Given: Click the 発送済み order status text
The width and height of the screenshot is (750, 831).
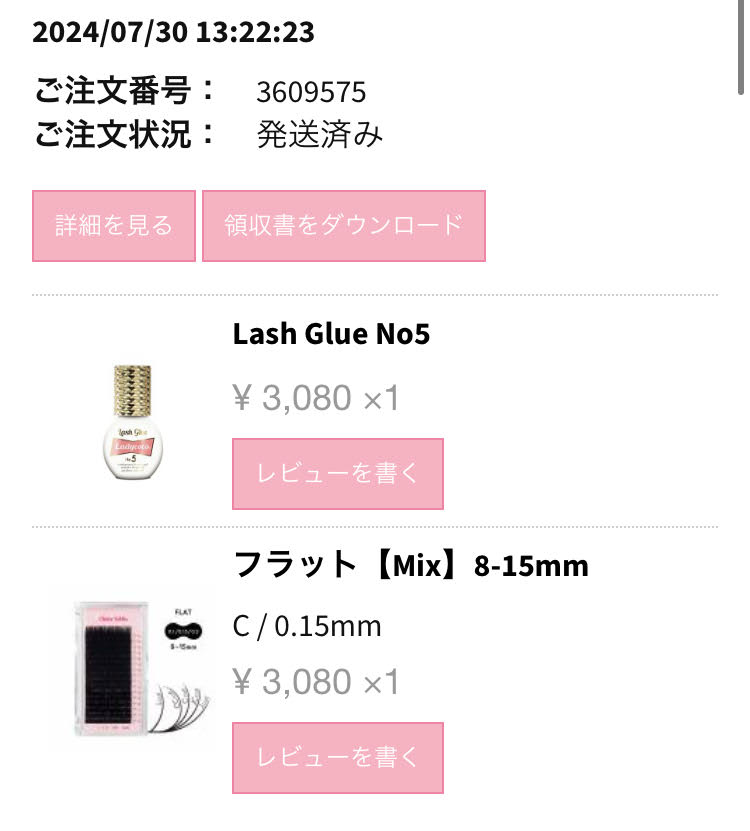Looking at the screenshot, I should 320,135.
